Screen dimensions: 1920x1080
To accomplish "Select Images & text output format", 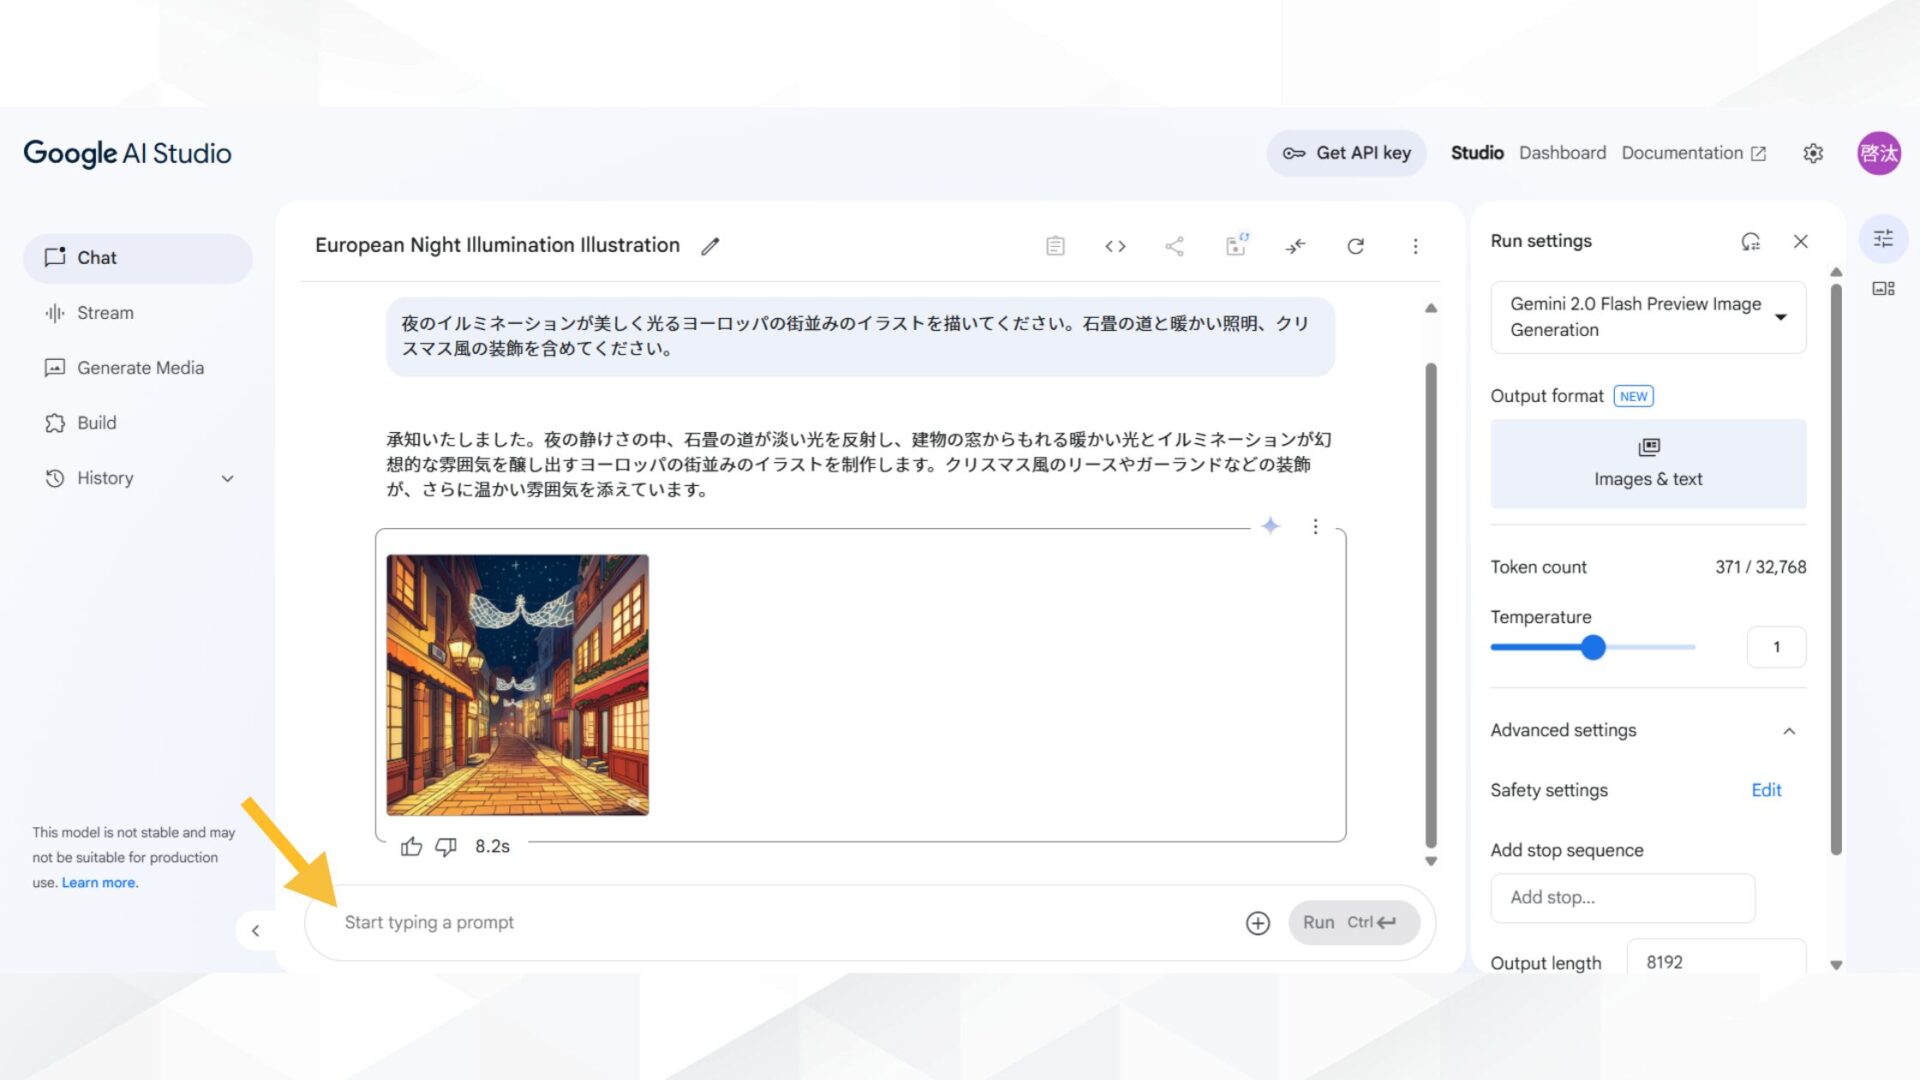I will 1647,463.
